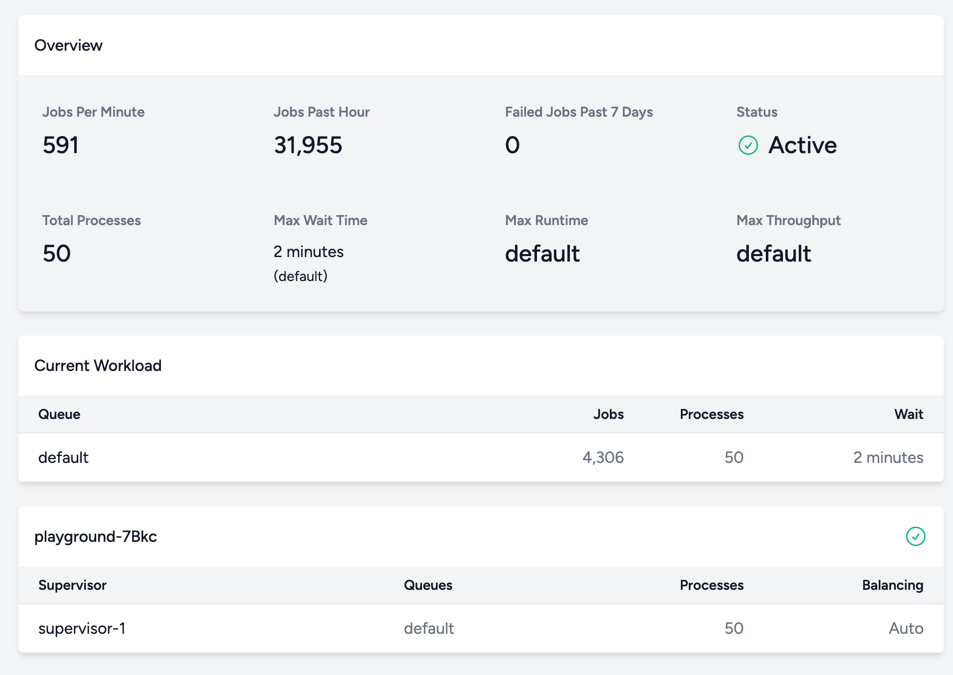This screenshot has height=675, width=953.
Task: Click the Auto balancing value
Action: point(906,628)
